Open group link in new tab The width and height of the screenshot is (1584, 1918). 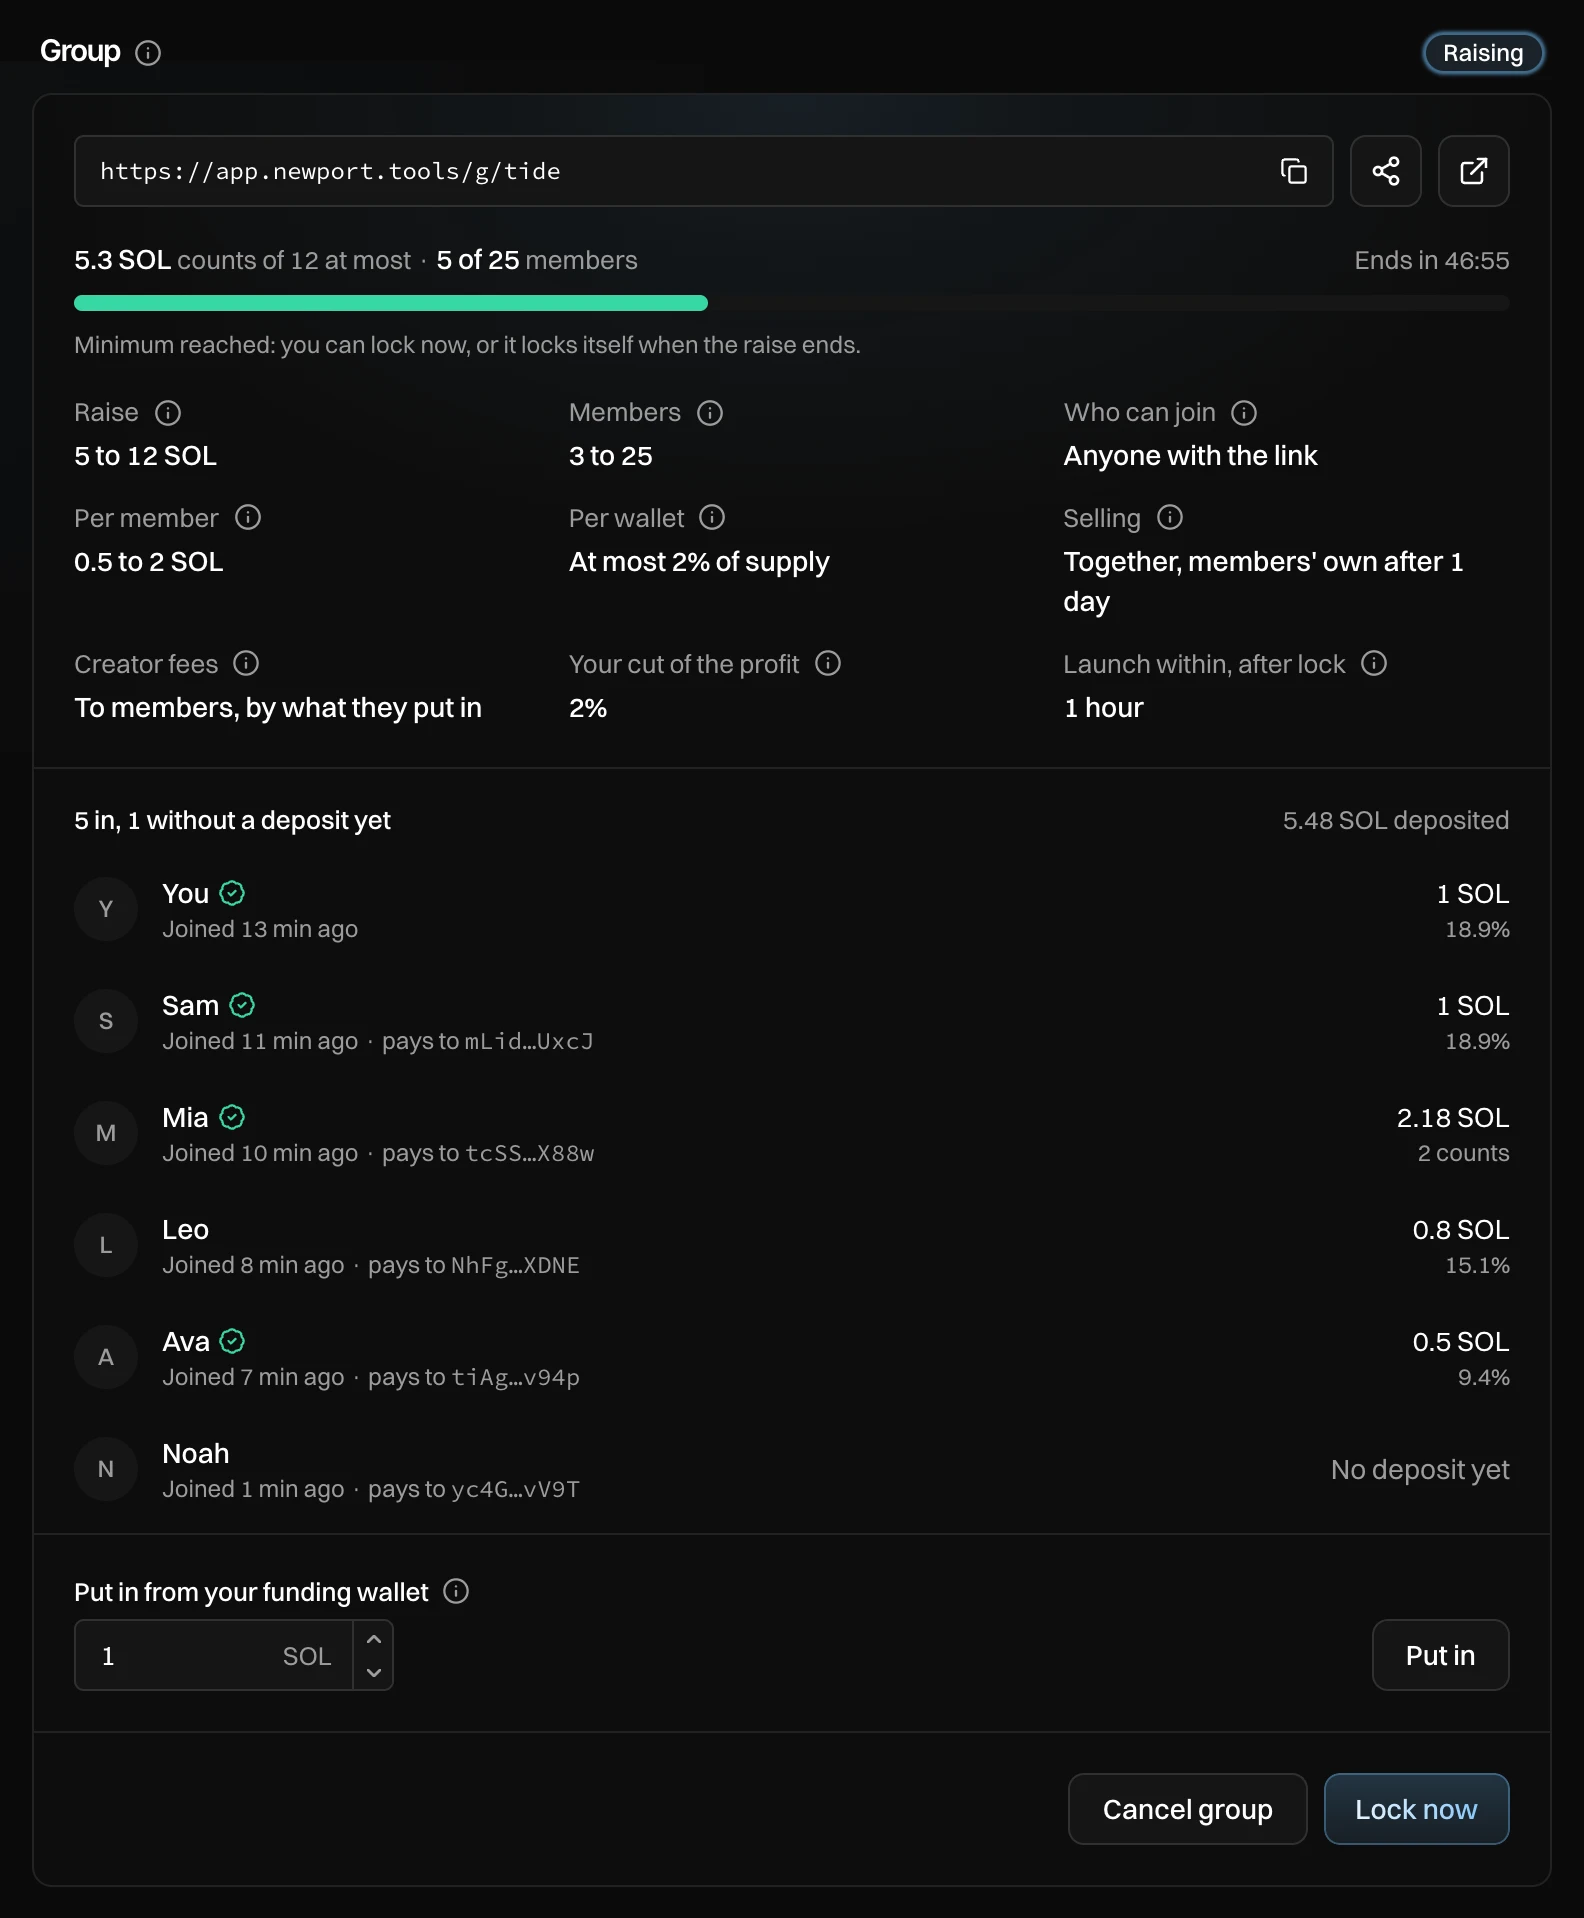tap(1473, 171)
